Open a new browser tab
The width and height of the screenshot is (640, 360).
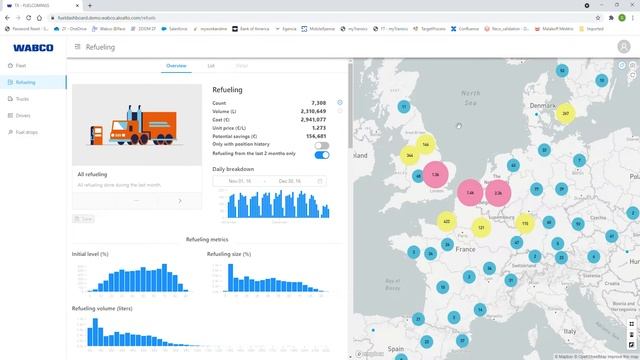point(90,6)
